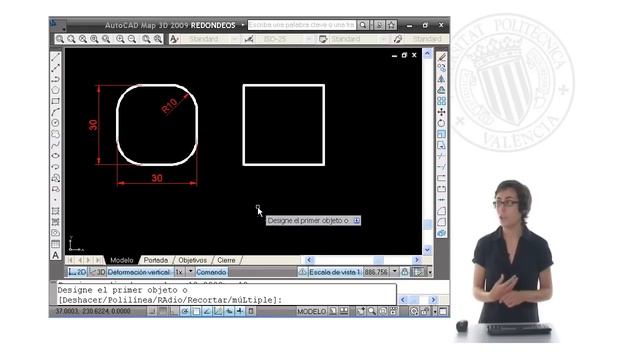
Task: Click the drawing area vertical scrollbar up arrow
Action: click(x=427, y=53)
